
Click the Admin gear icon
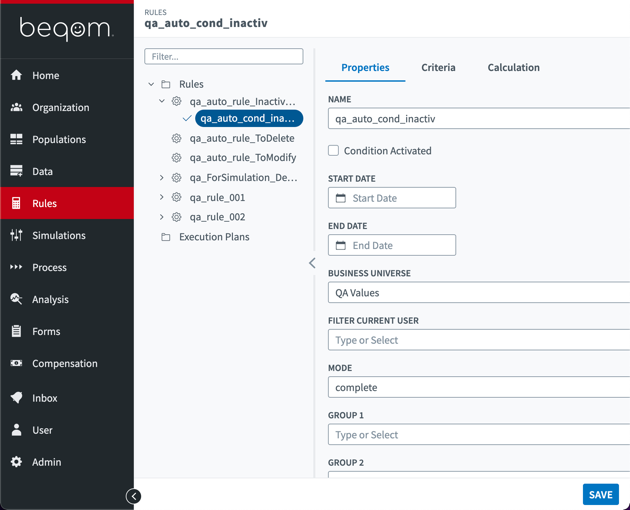(16, 462)
